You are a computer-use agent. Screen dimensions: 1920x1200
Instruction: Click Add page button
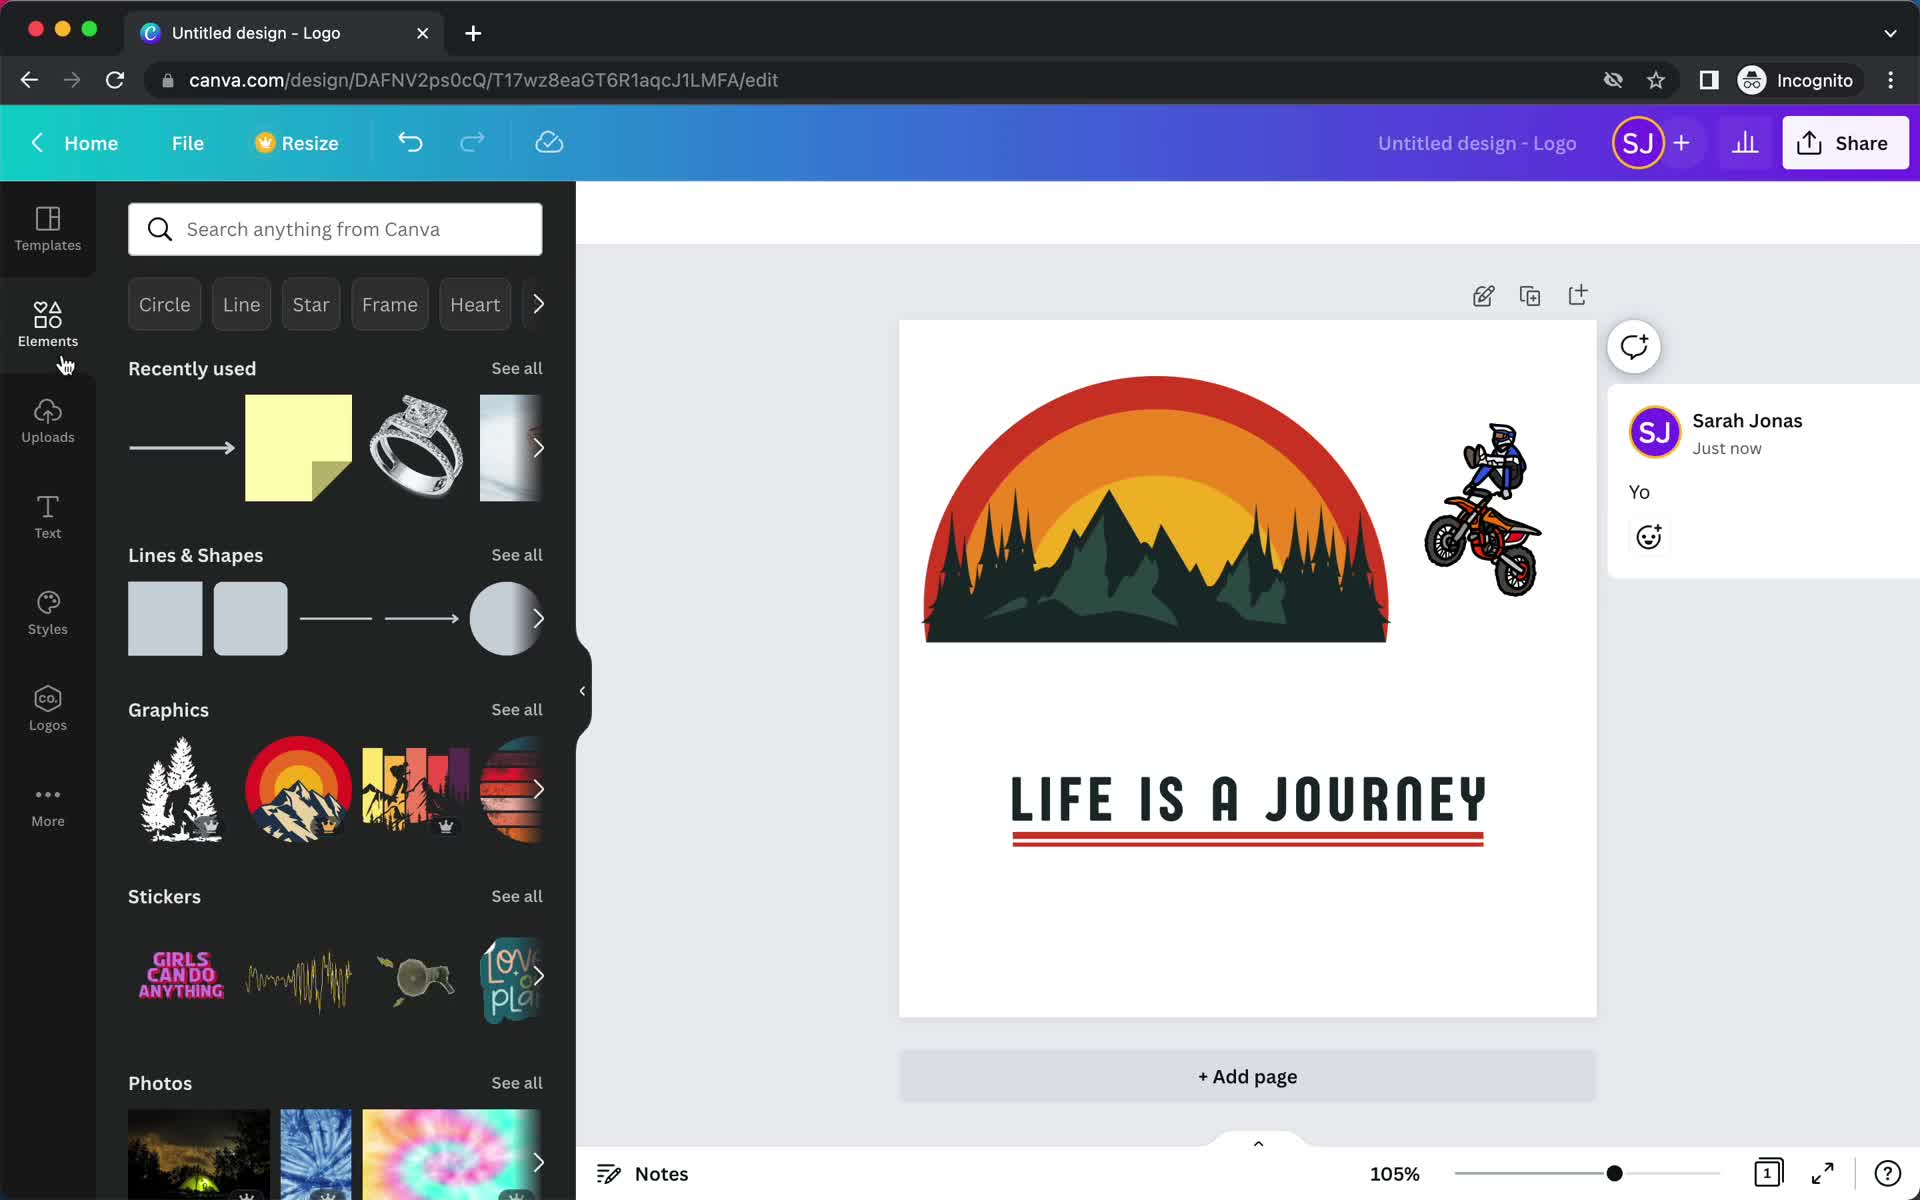[1247, 1076]
